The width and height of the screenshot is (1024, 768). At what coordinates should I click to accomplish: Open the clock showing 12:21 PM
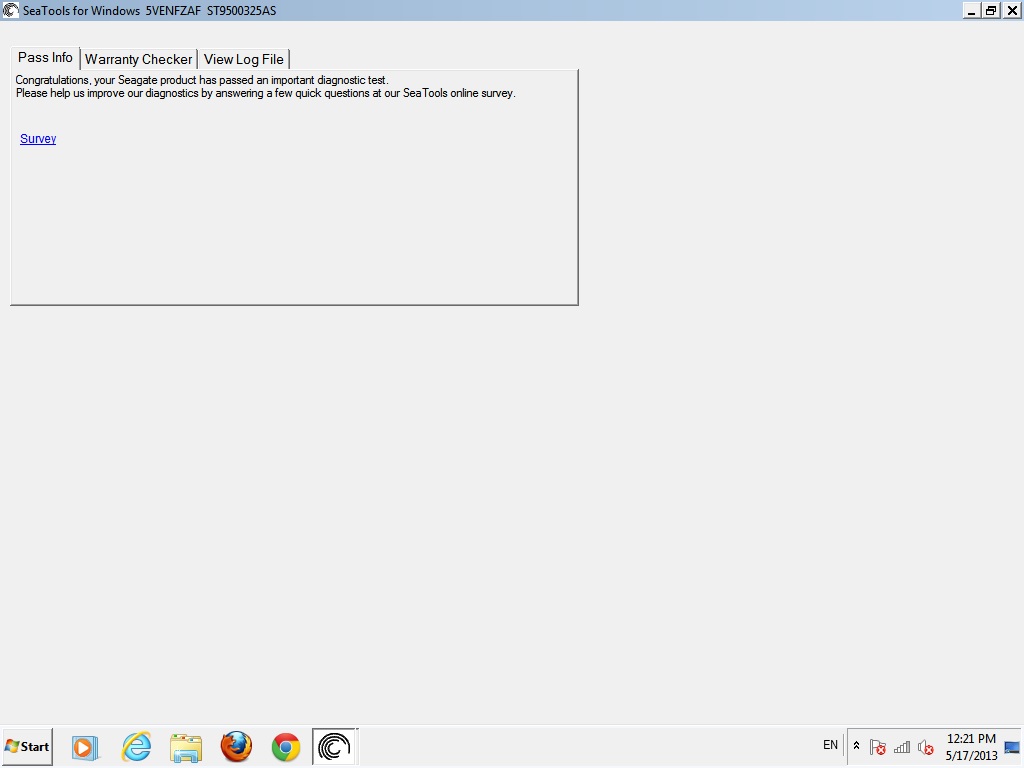point(971,747)
